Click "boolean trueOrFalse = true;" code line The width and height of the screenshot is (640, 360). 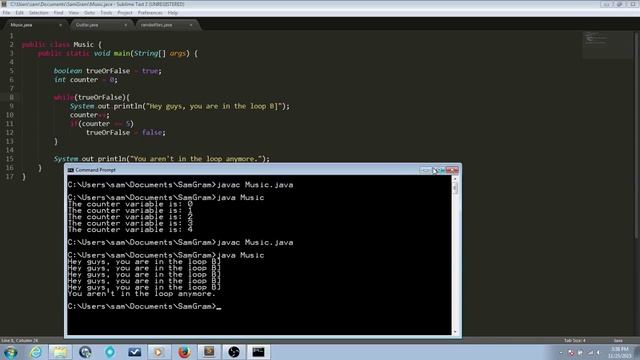point(108,71)
